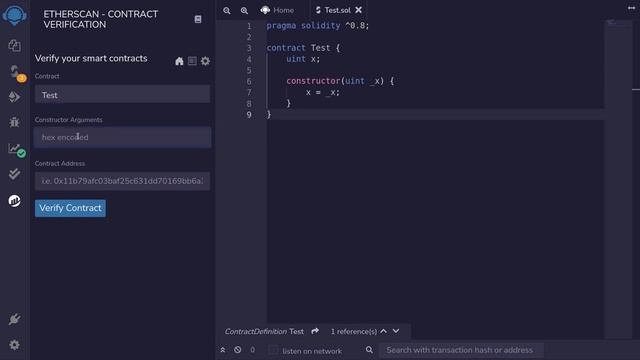Open the Contract dropdown showing Test

[122, 95]
